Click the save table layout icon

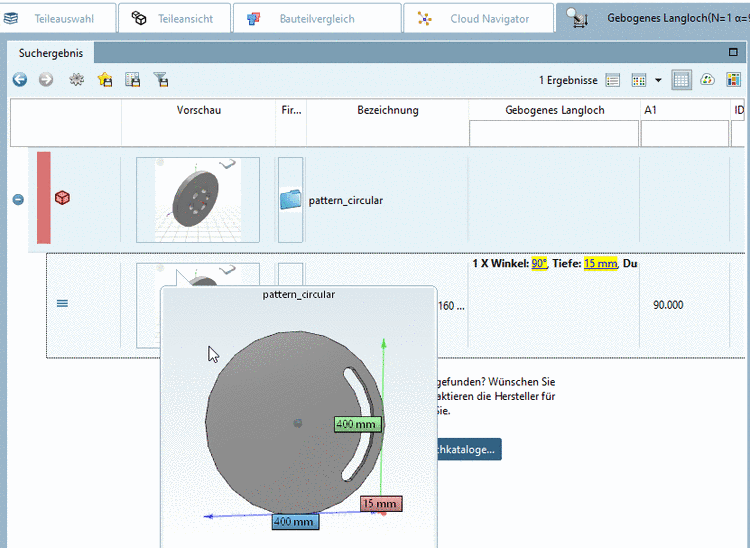pos(132,79)
